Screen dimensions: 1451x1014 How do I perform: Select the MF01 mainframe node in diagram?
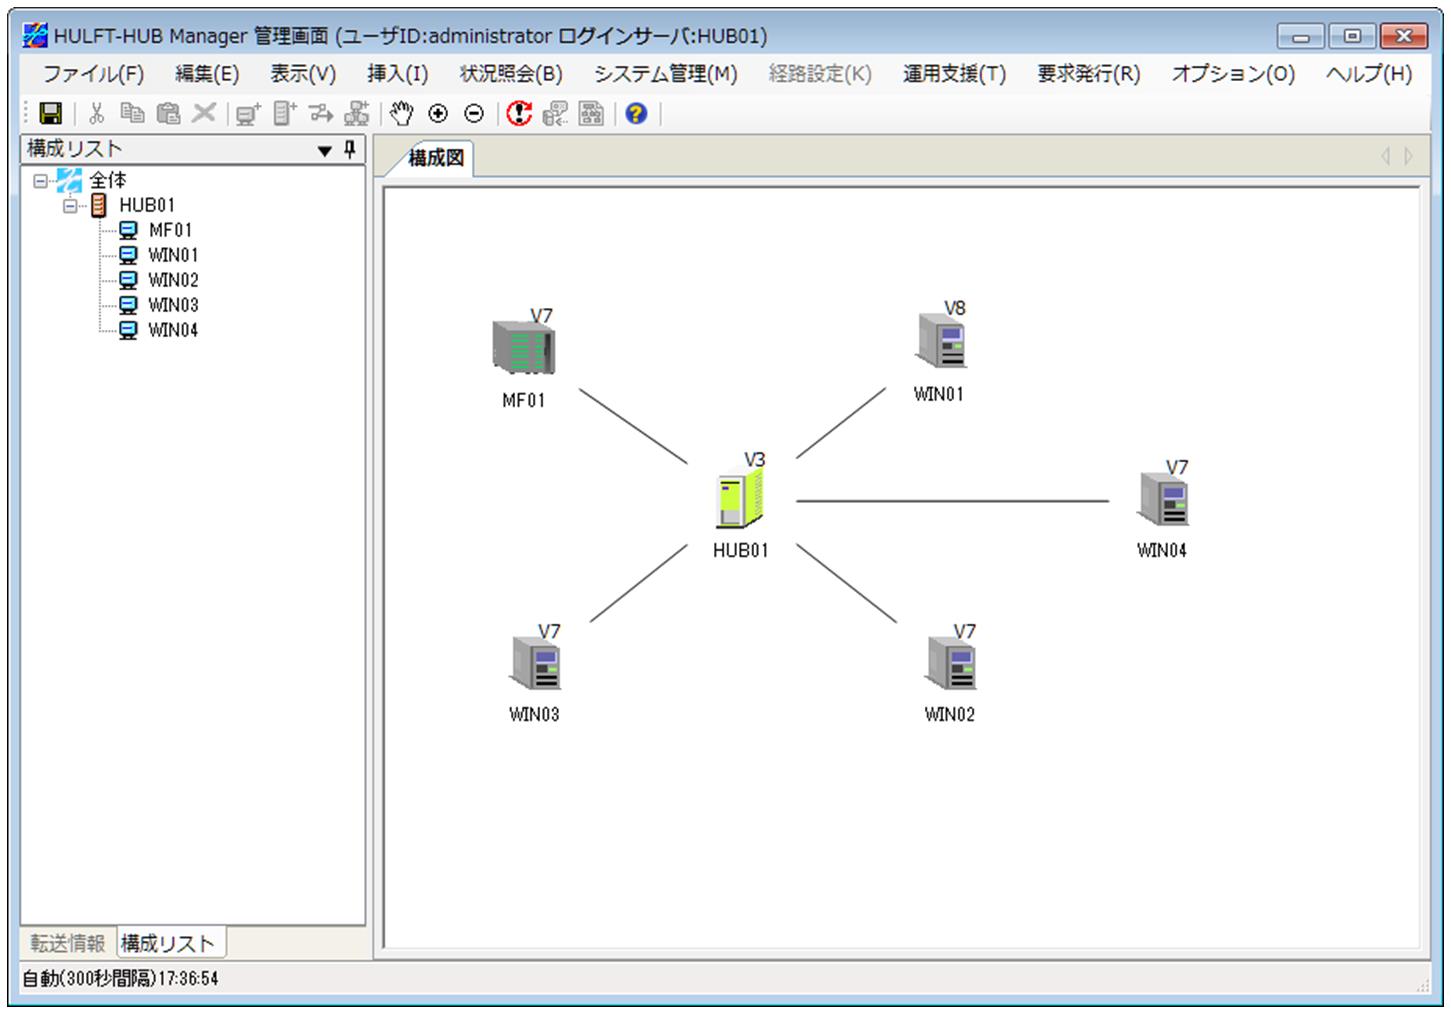click(524, 347)
